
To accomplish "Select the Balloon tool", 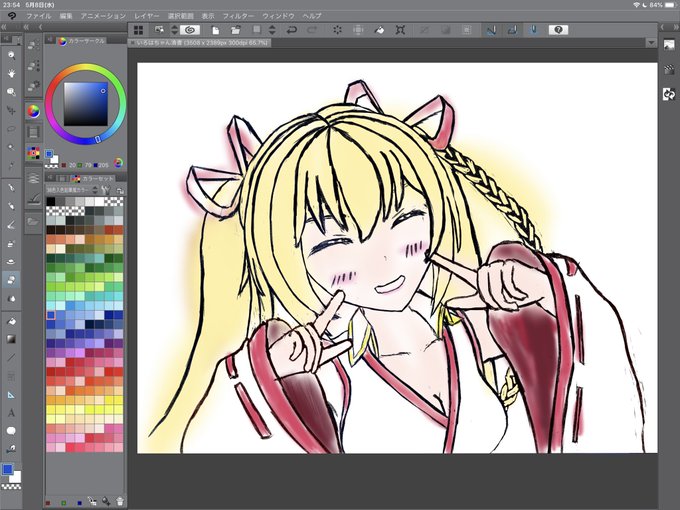I will pos(11,431).
